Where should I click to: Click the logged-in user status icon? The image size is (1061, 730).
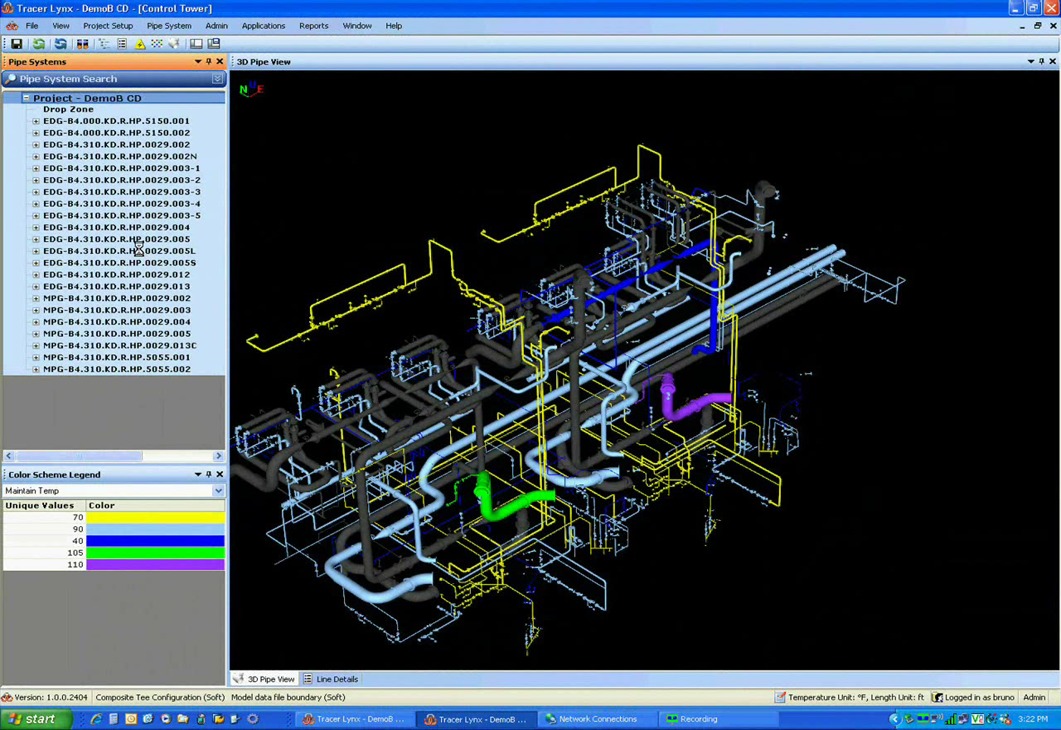[937, 697]
